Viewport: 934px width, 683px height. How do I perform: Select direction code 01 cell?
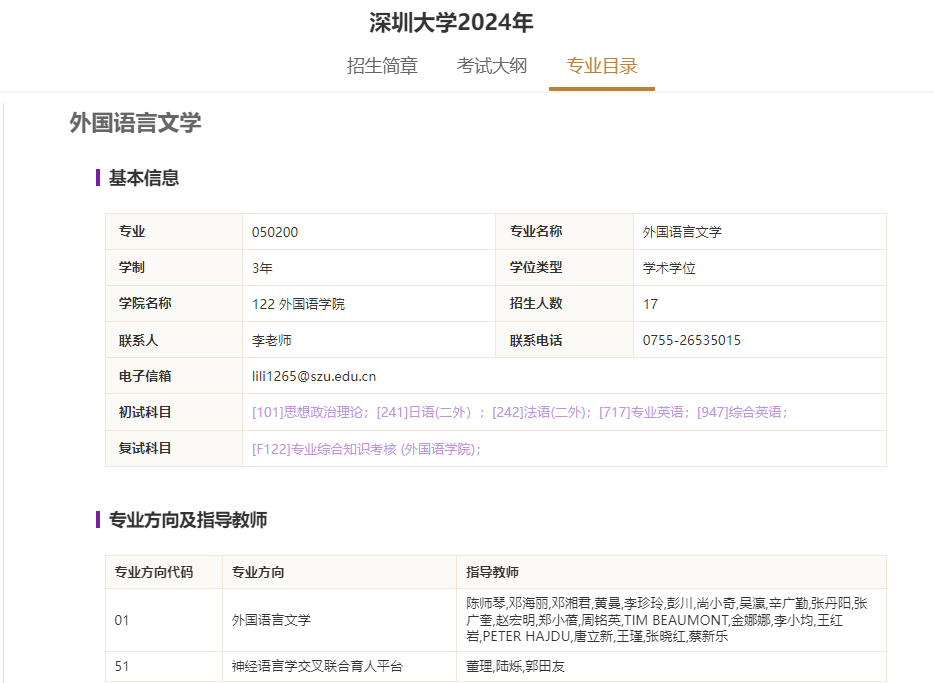(x=164, y=620)
